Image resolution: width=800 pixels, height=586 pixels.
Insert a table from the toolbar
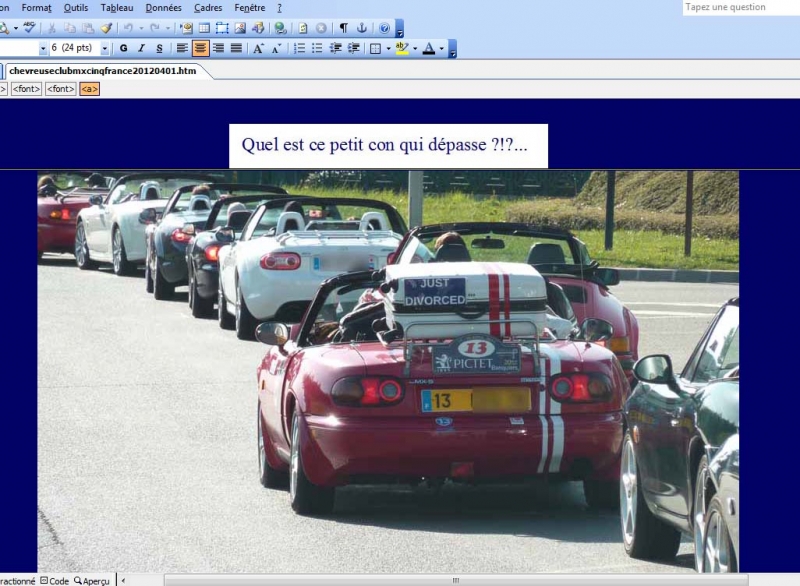204,28
